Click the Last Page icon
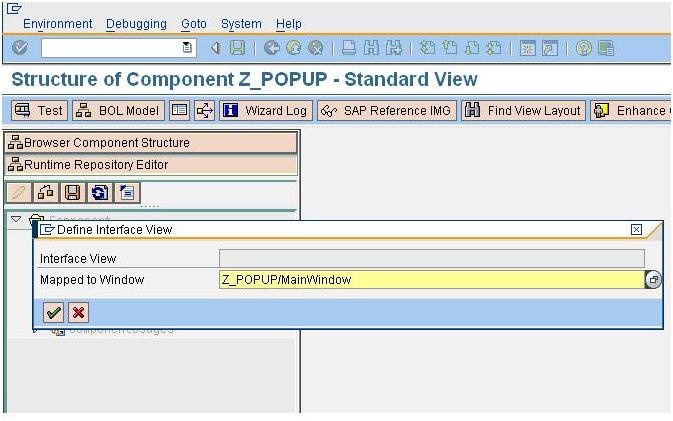This screenshot has width=673, height=421. [x=494, y=48]
